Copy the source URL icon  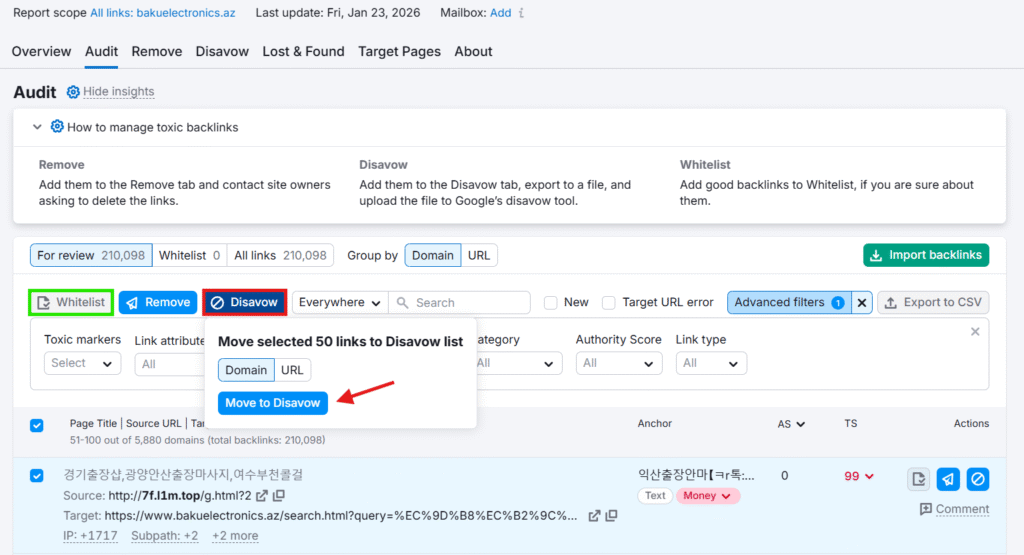tap(279, 496)
